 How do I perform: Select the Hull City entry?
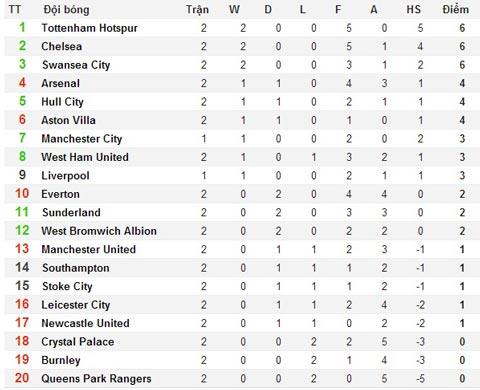click(x=62, y=102)
